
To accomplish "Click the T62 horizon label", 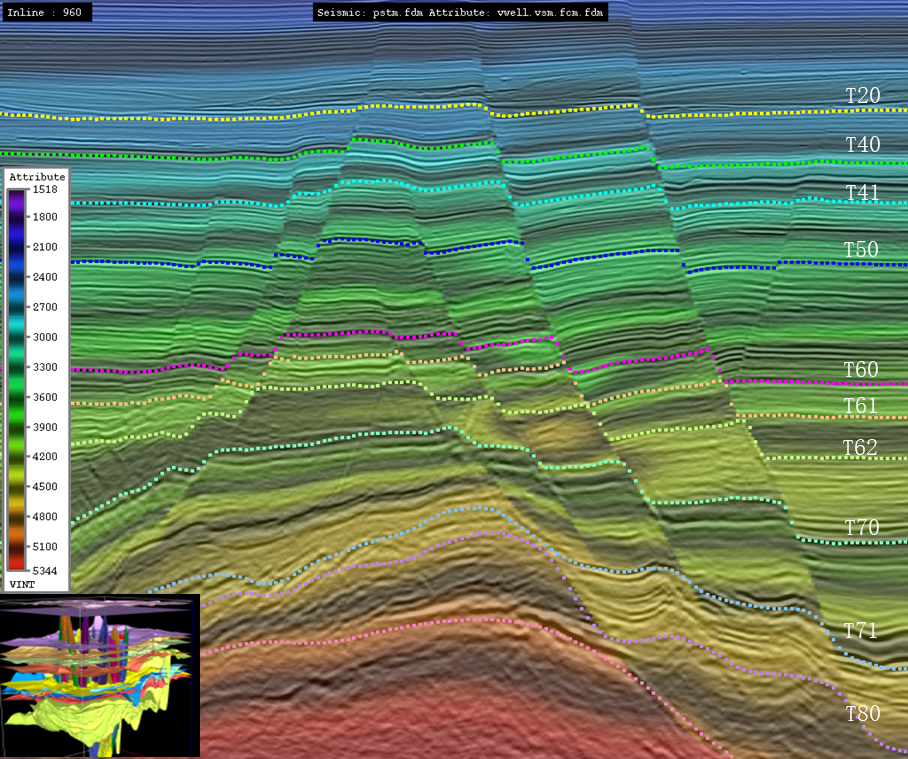I will [860, 448].
